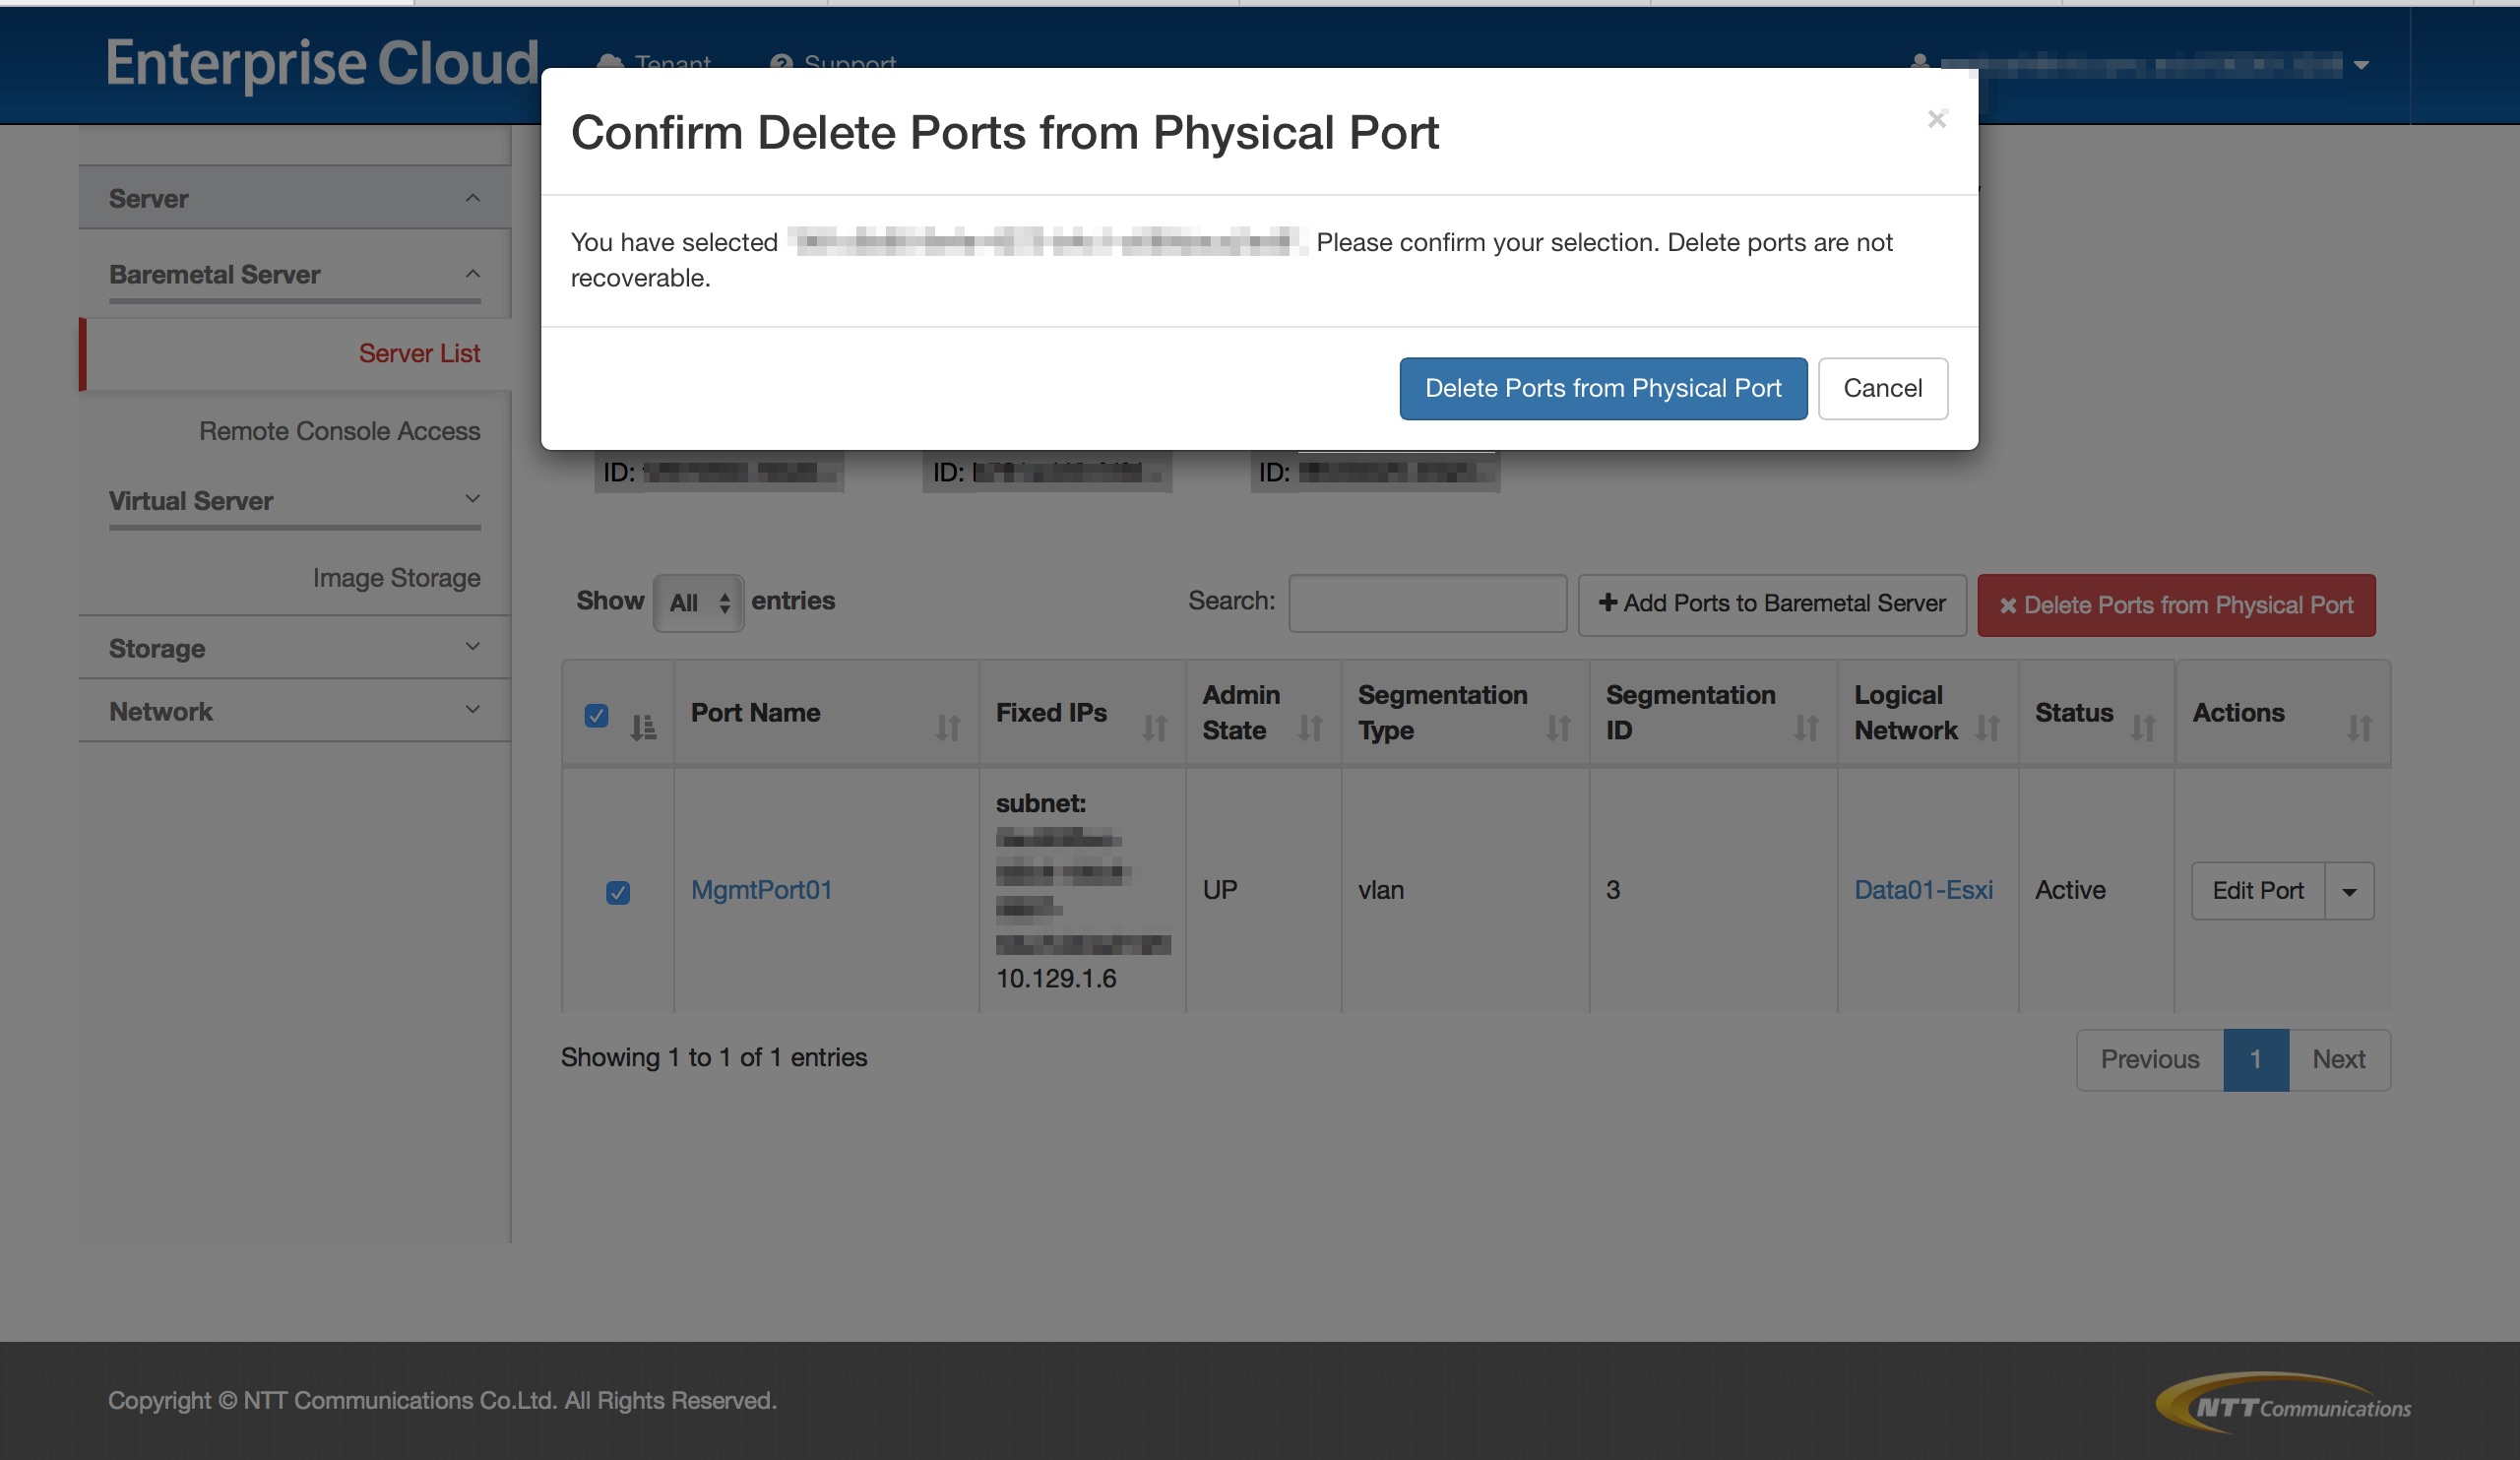Image resolution: width=2520 pixels, height=1460 pixels.
Task: Click the NTT Communications logo
Action: point(2282,1403)
